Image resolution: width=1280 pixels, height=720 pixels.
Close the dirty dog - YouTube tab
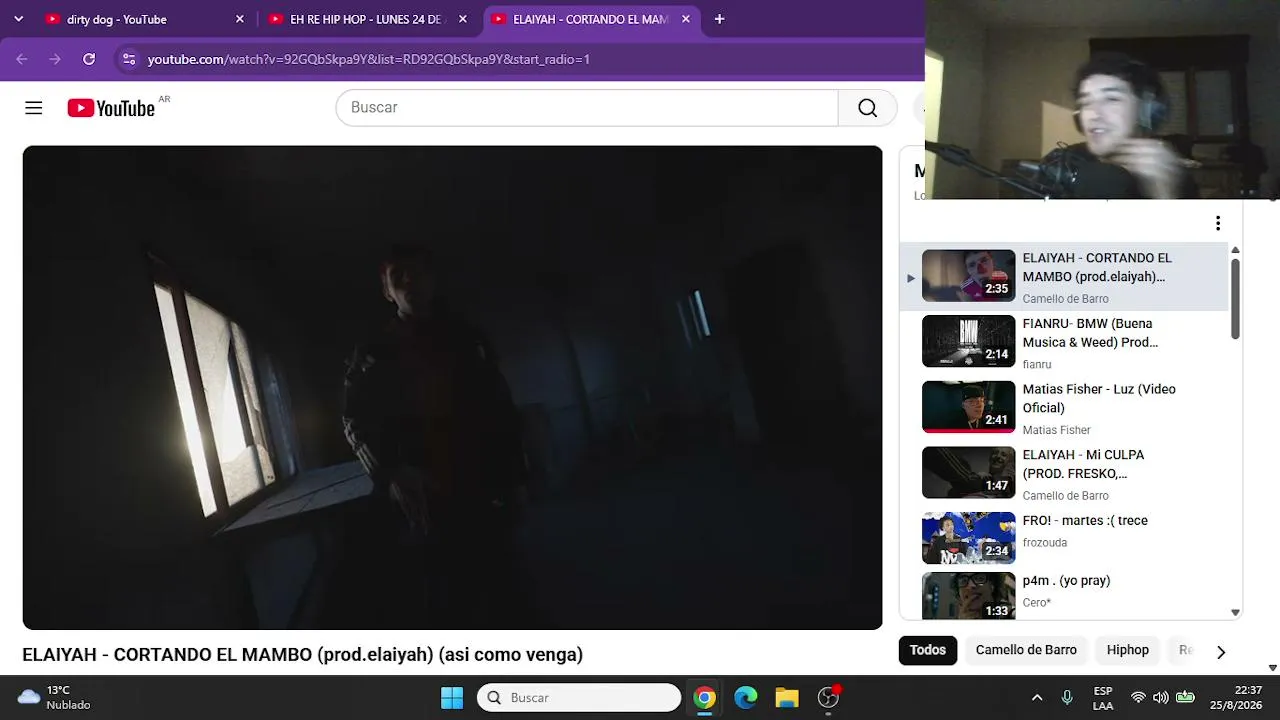click(240, 19)
